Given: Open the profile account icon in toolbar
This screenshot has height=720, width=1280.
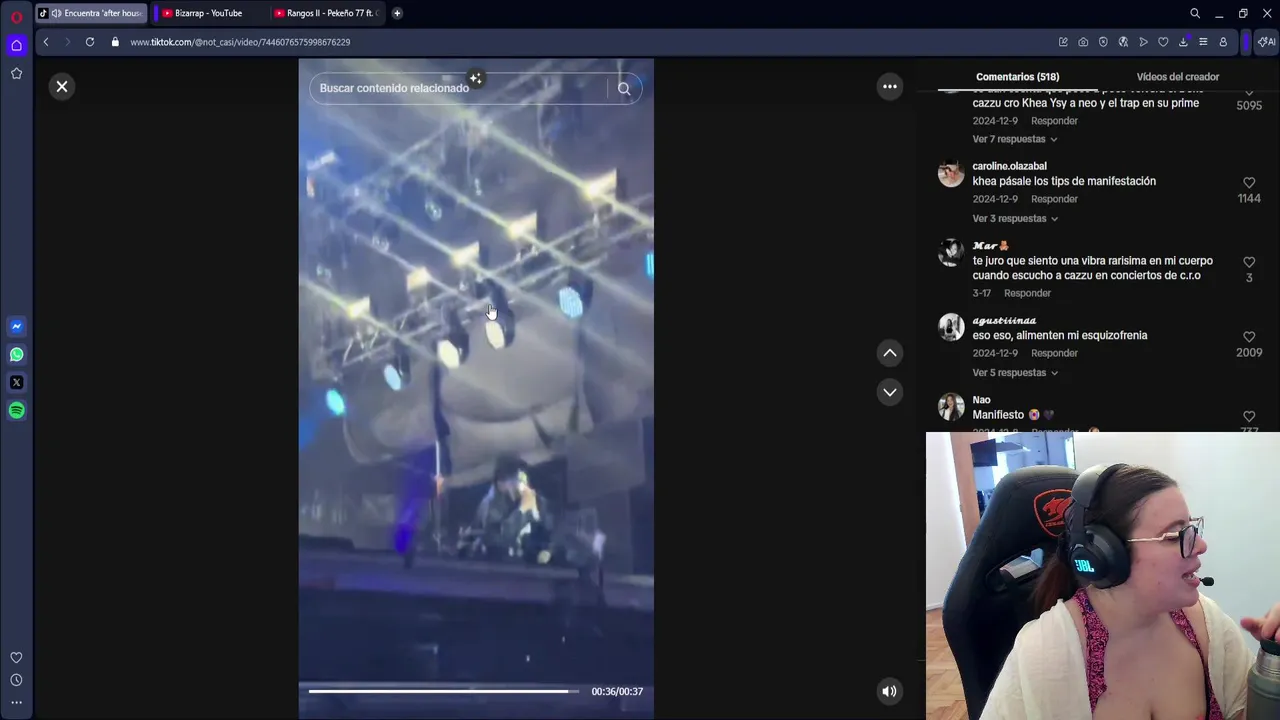Looking at the screenshot, I should [x=1223, y=42].
